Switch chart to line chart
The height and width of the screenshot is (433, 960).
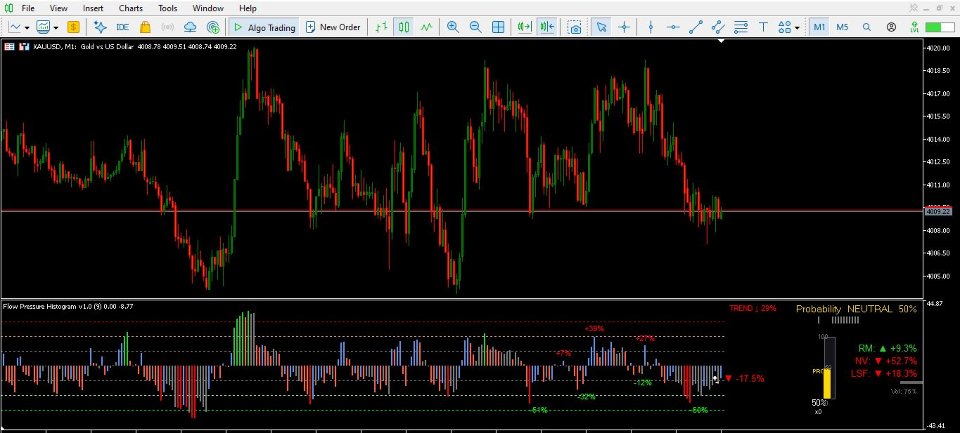click(426, 28)
